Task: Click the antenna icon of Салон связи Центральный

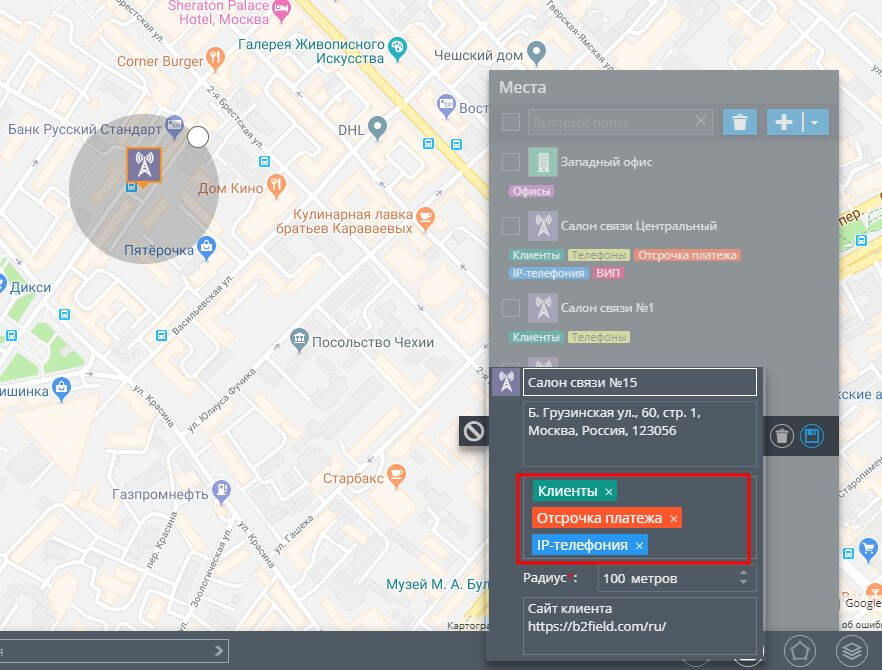Action: tap(543, 226)
